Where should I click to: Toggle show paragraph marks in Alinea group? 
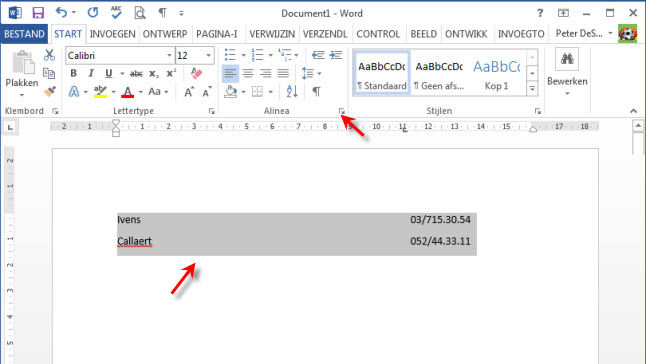pyautogui.click(x=316, y=91)
